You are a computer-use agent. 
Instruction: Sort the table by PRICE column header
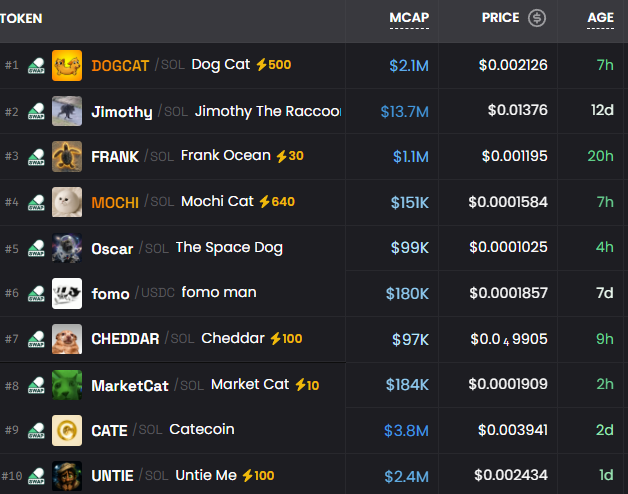pyautogui.click(x=500, y=18)
